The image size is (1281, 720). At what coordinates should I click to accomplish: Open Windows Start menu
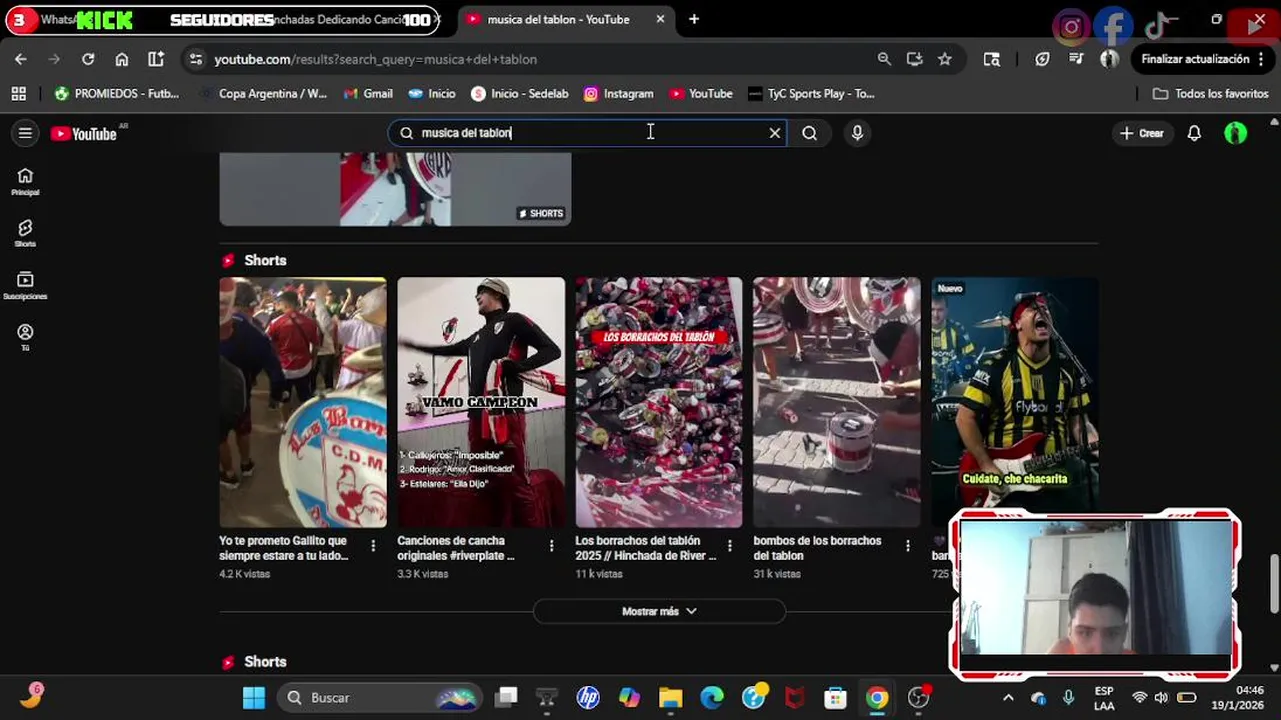(254, 697)
